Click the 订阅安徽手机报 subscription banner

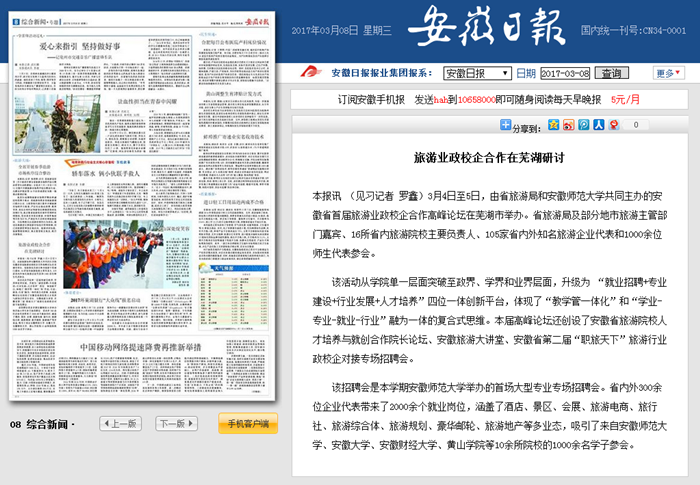(489, 100)
